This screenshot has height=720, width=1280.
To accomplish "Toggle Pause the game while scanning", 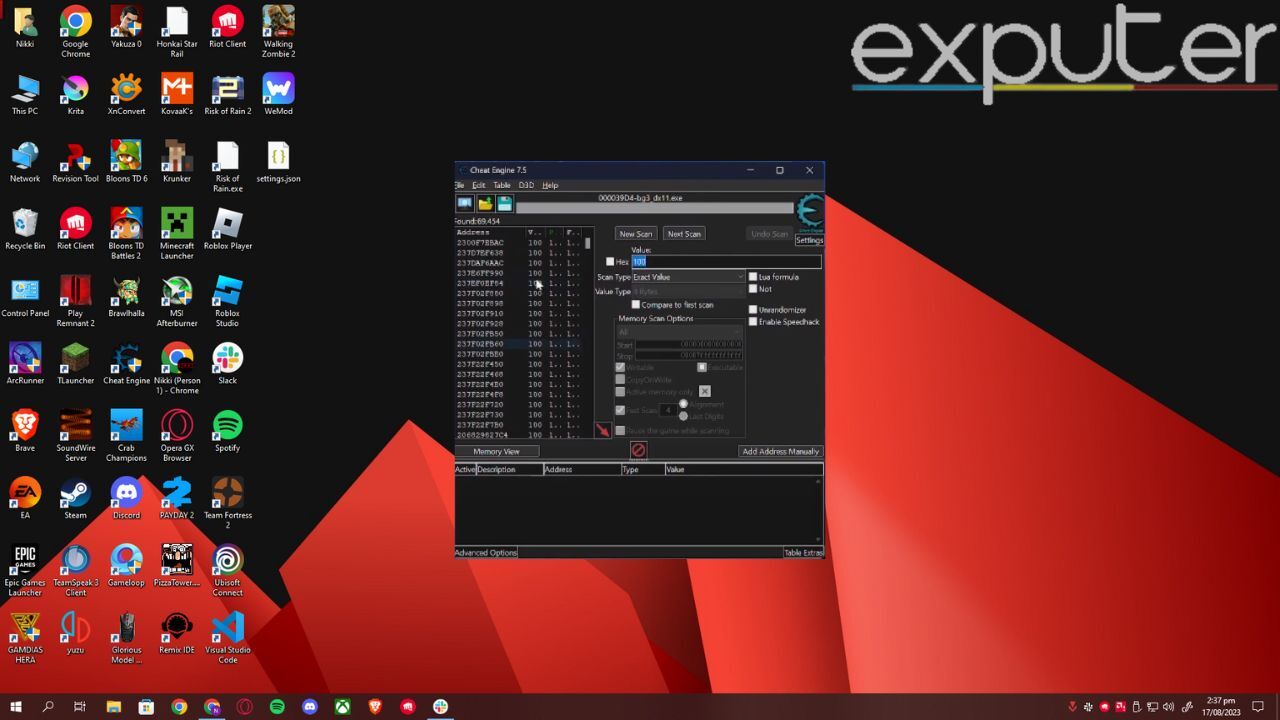I will 620,431.
